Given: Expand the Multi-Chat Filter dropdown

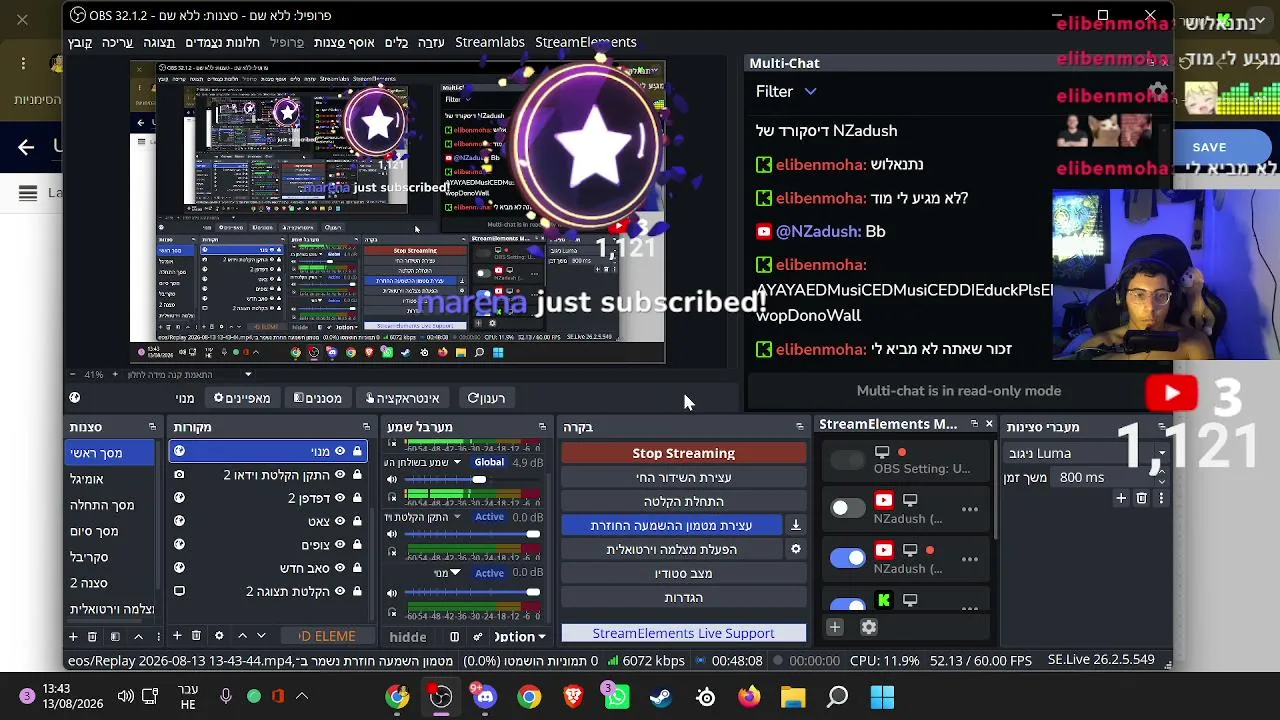Looking at the screenshot, I should click(787, 91).
